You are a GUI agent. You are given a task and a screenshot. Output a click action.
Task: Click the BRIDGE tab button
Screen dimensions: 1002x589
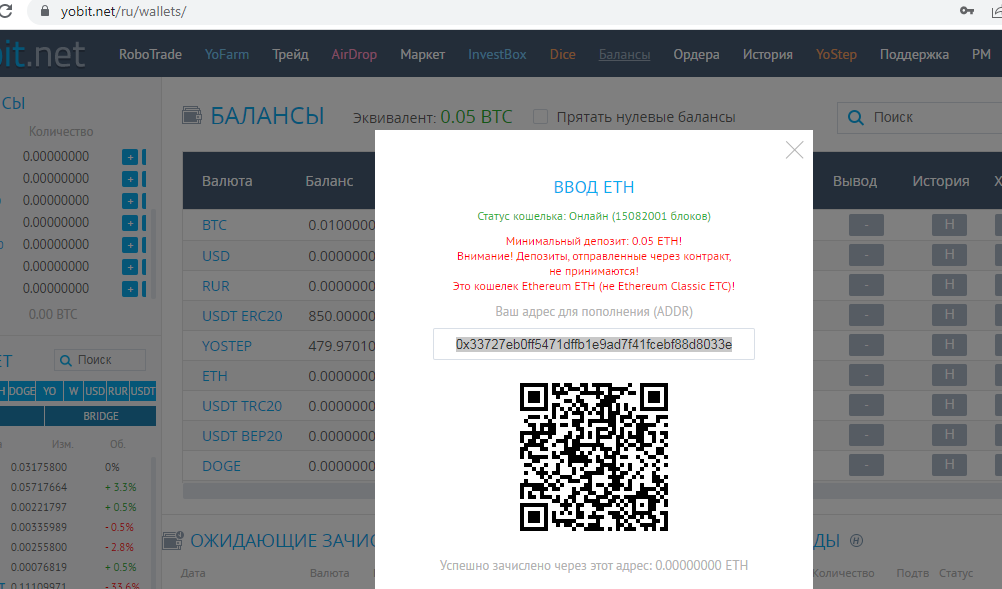click(100, 417)
